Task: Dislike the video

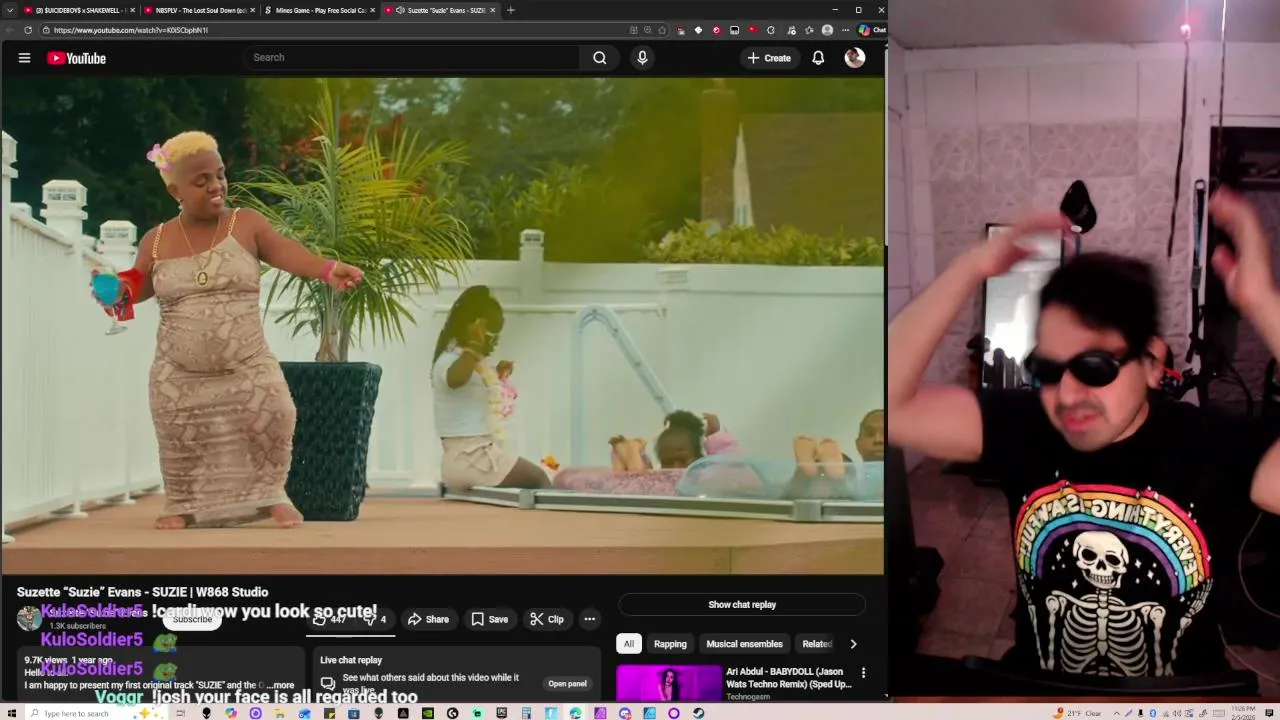Action: coord(374,619)
